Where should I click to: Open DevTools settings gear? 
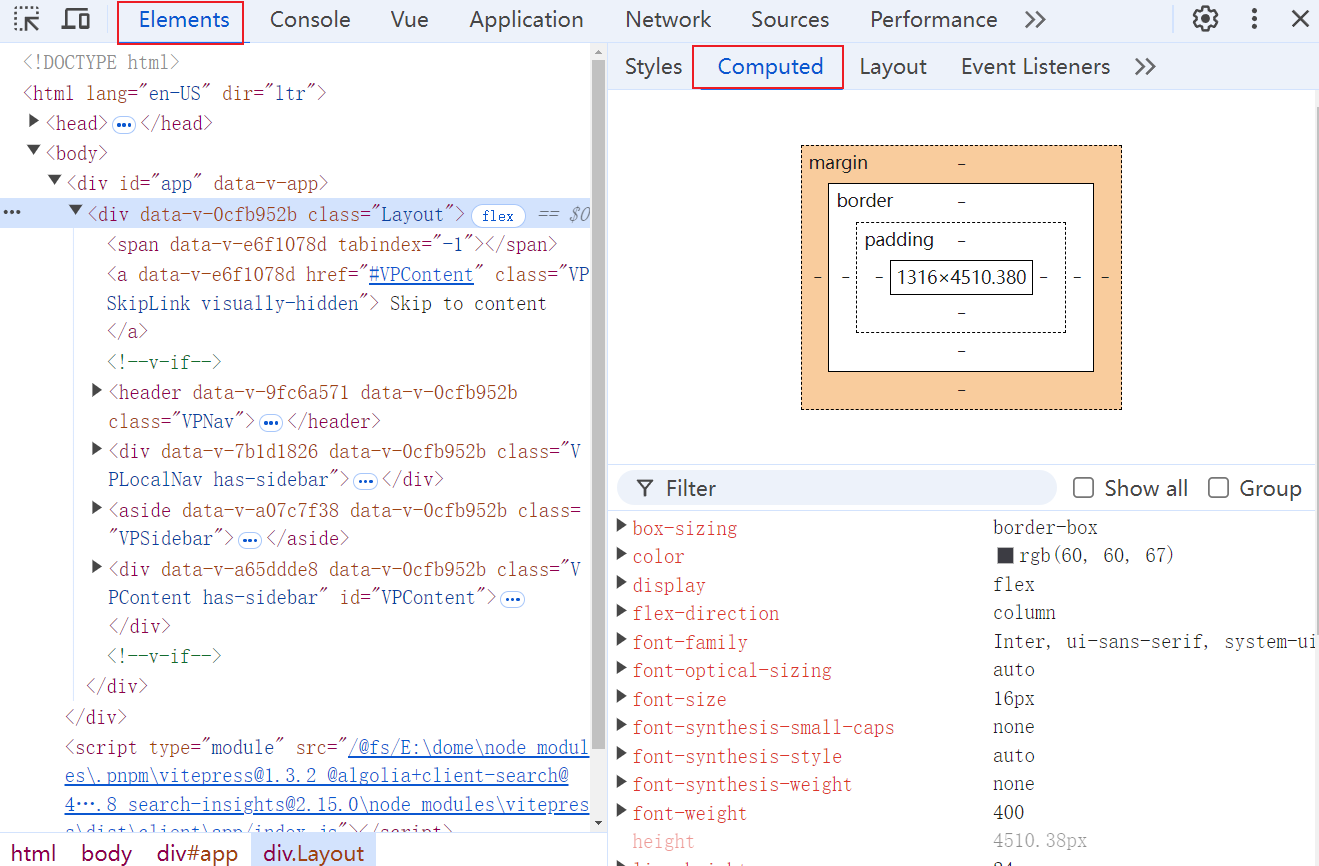pyautogui.click(x=1206, y=19)
